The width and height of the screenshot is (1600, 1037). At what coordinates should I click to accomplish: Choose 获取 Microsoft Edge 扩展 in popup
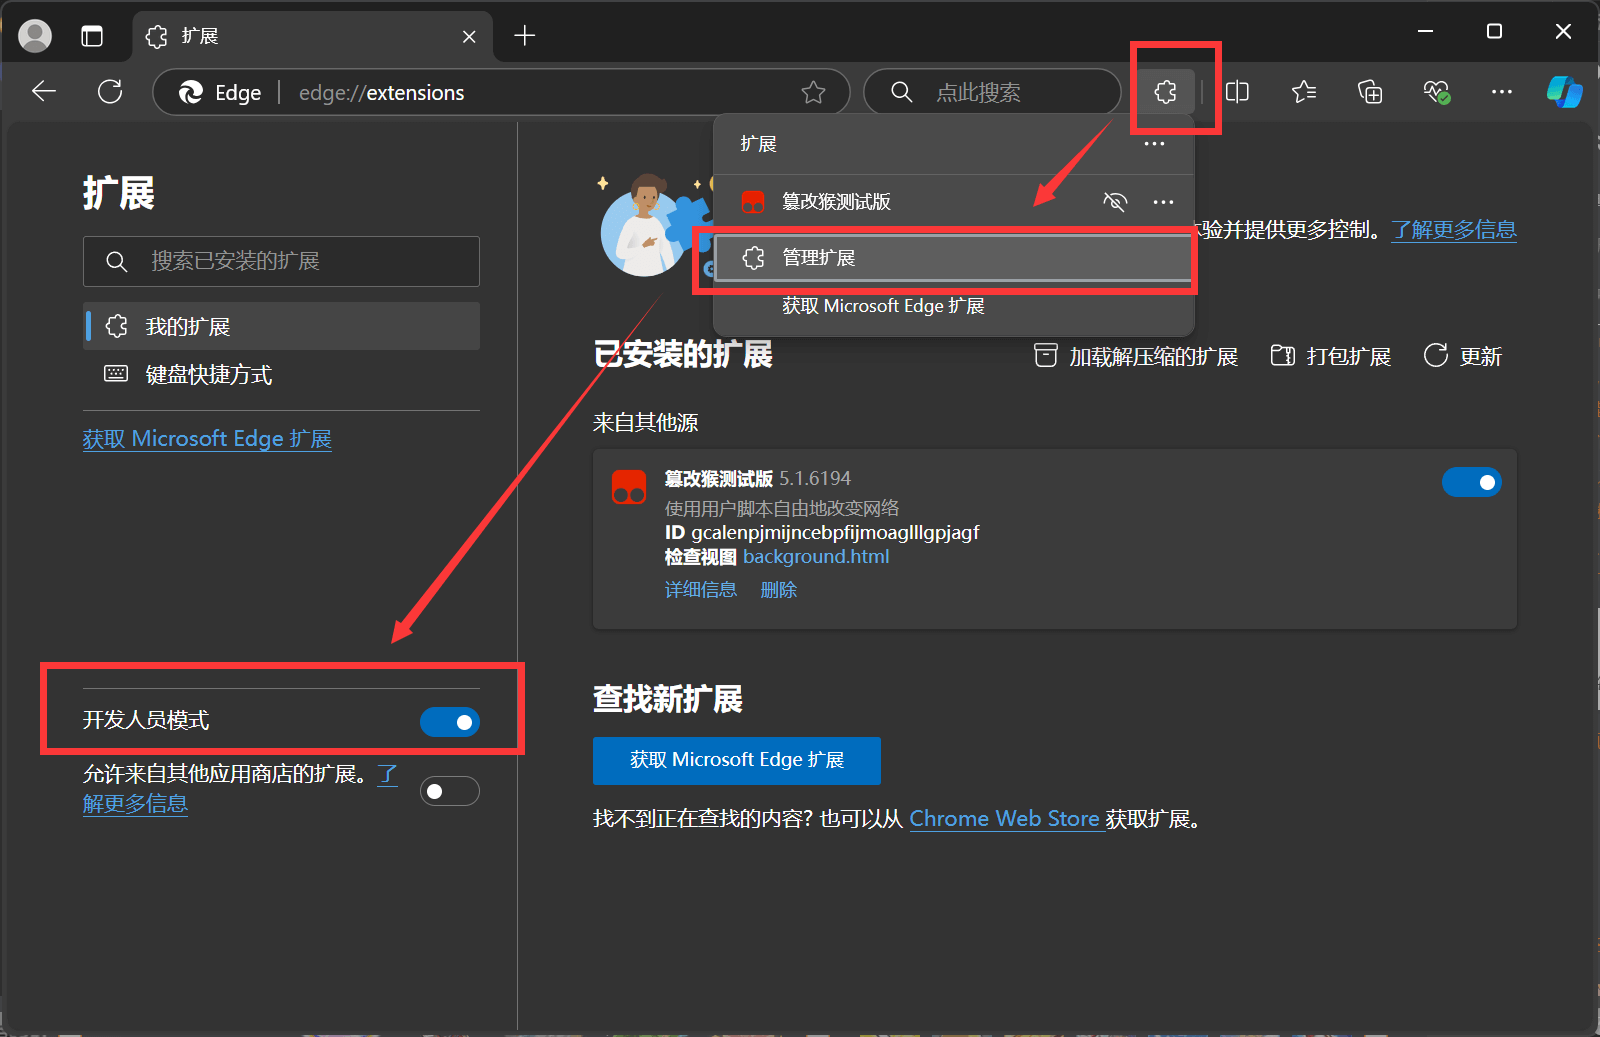[x=883, y=306]
